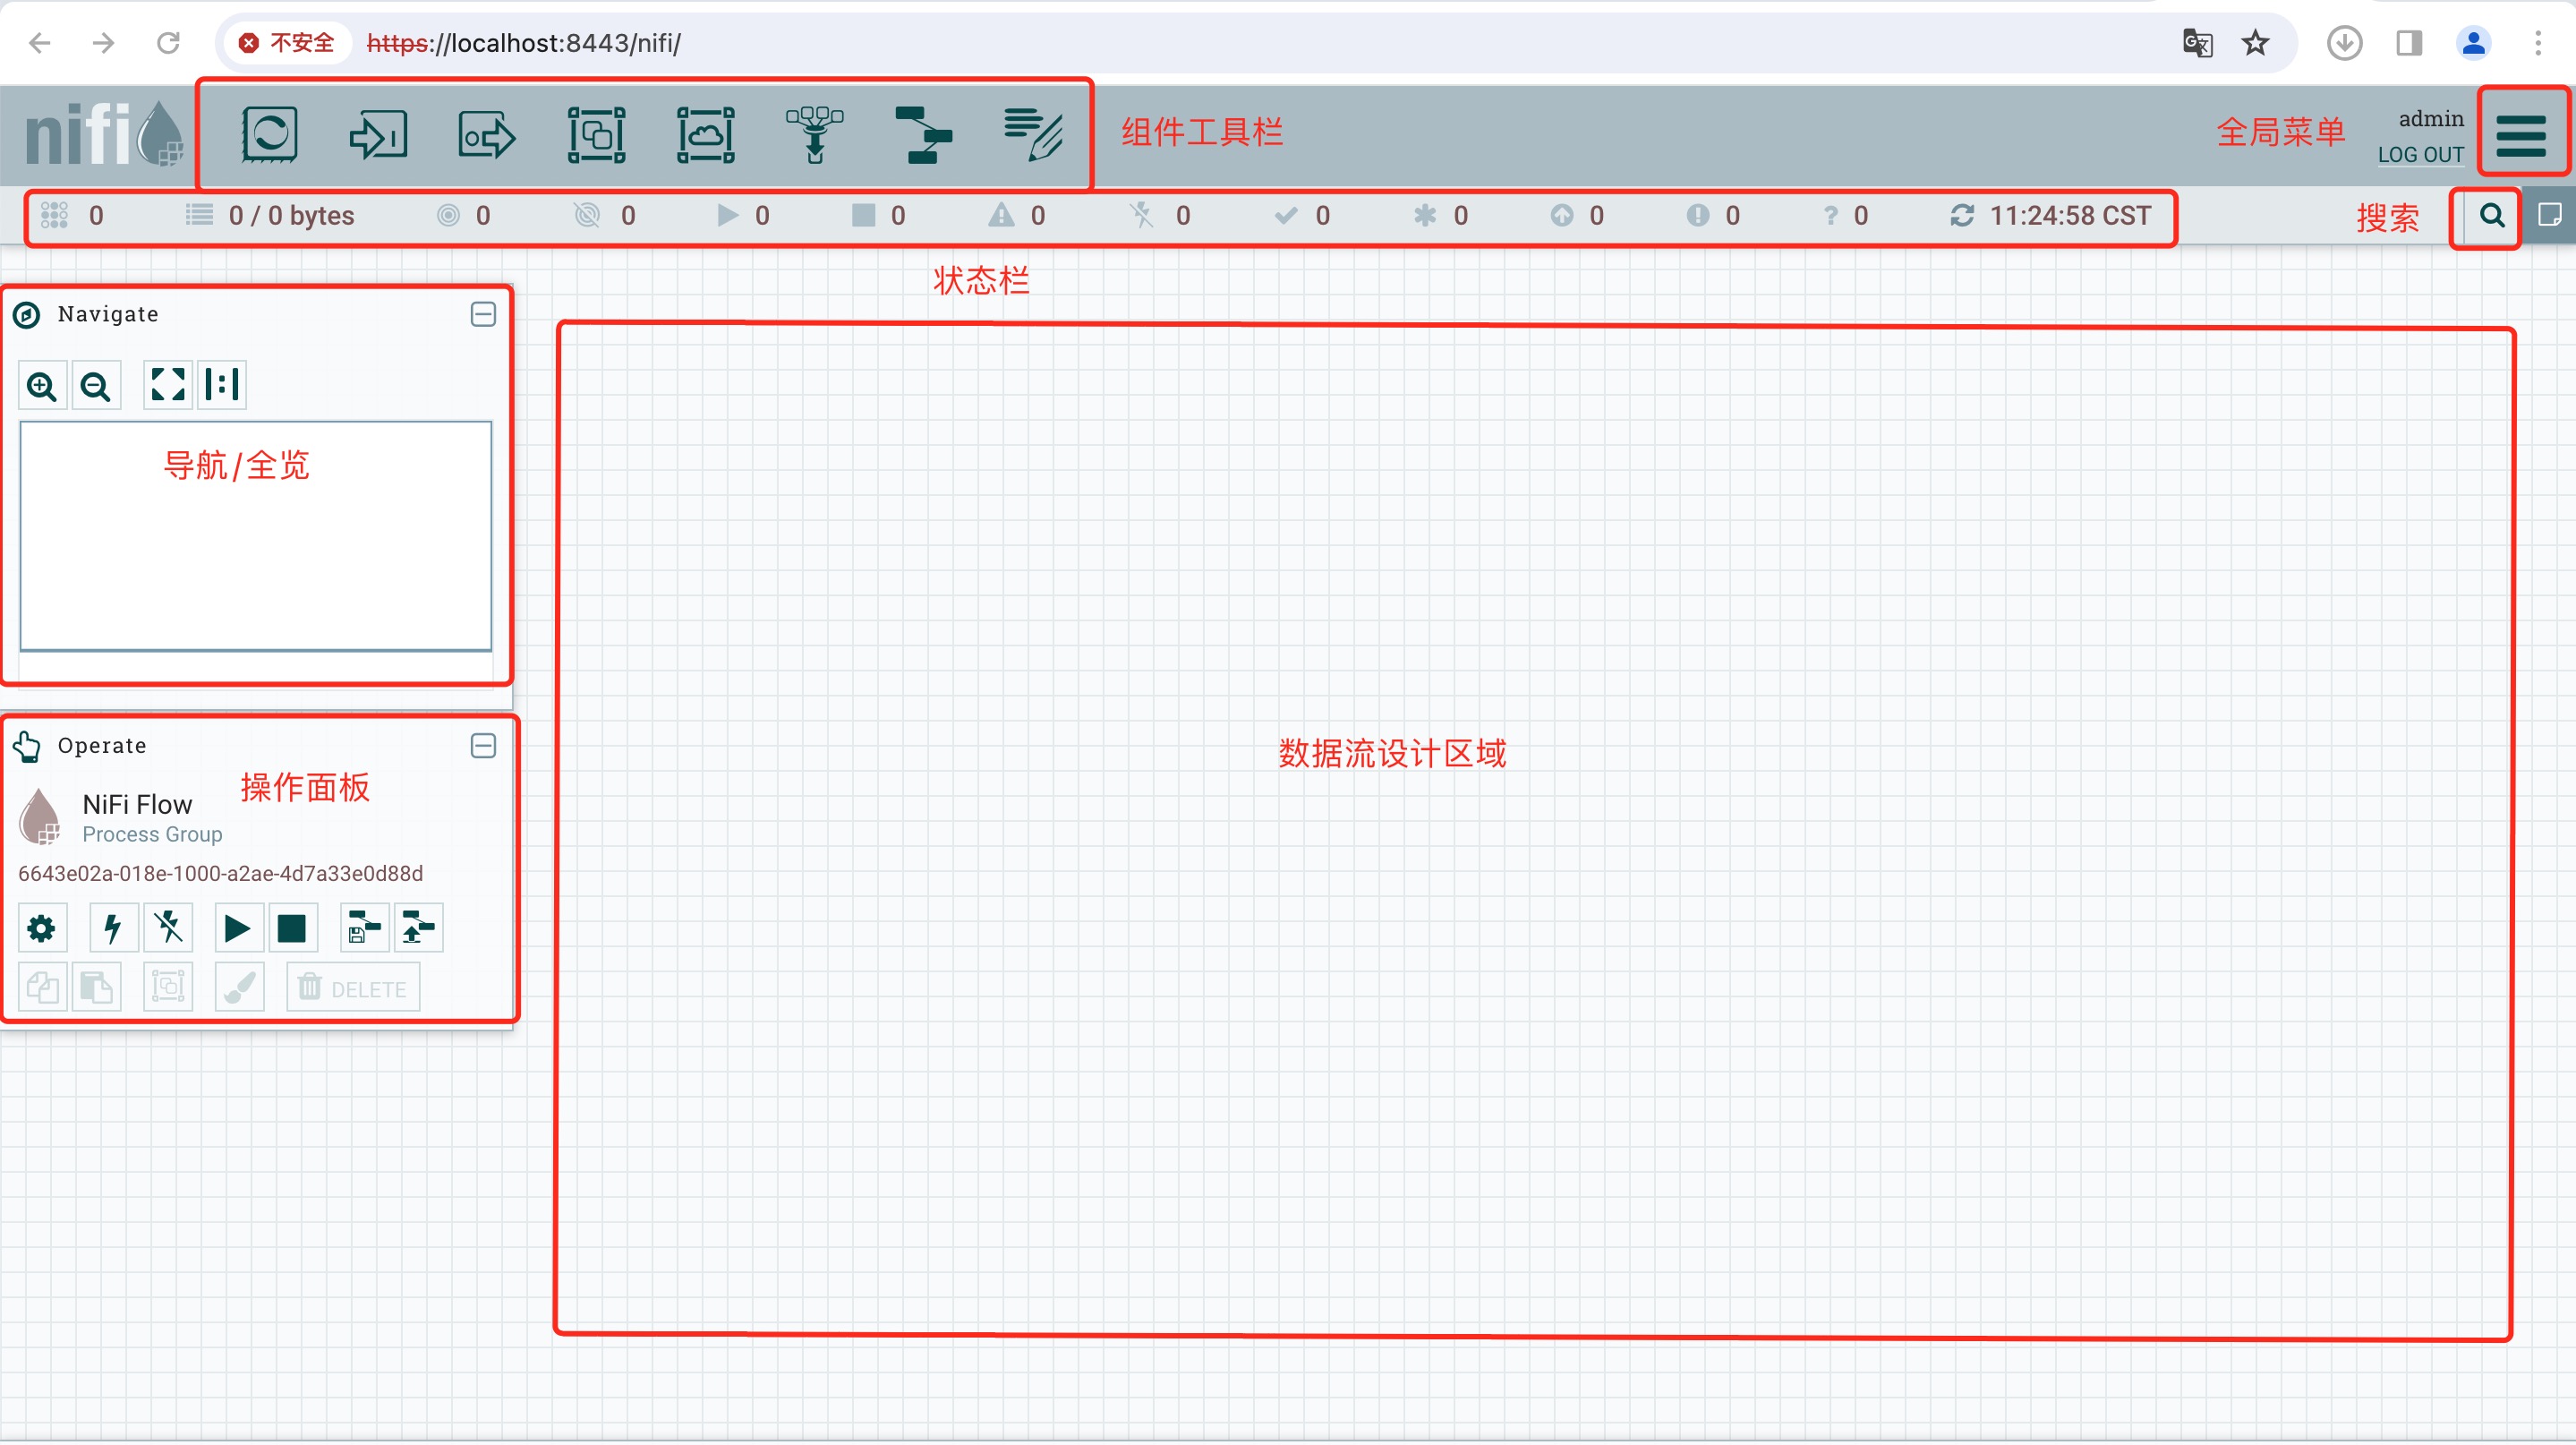Click the Create template button
This screenshot has width=2576, height=1445.
coord(364,929)
